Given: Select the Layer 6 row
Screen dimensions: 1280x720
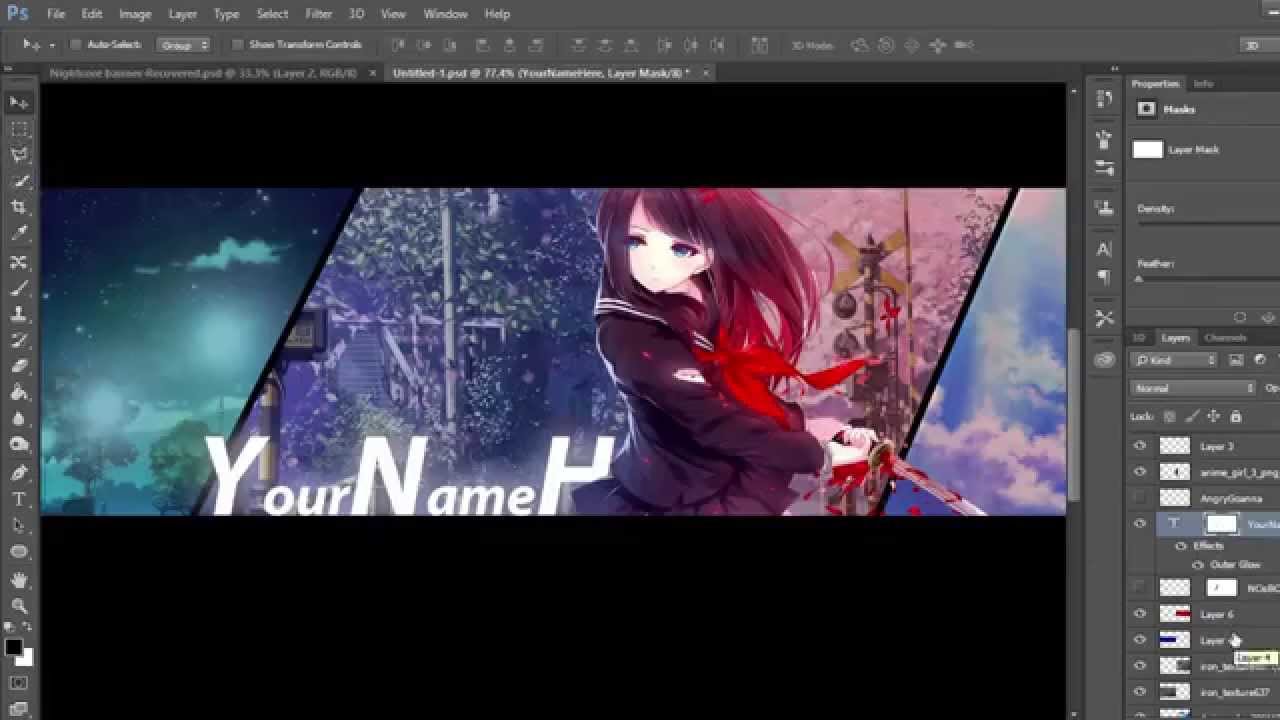Looking at the screenshot, I should pos(1204,614).
